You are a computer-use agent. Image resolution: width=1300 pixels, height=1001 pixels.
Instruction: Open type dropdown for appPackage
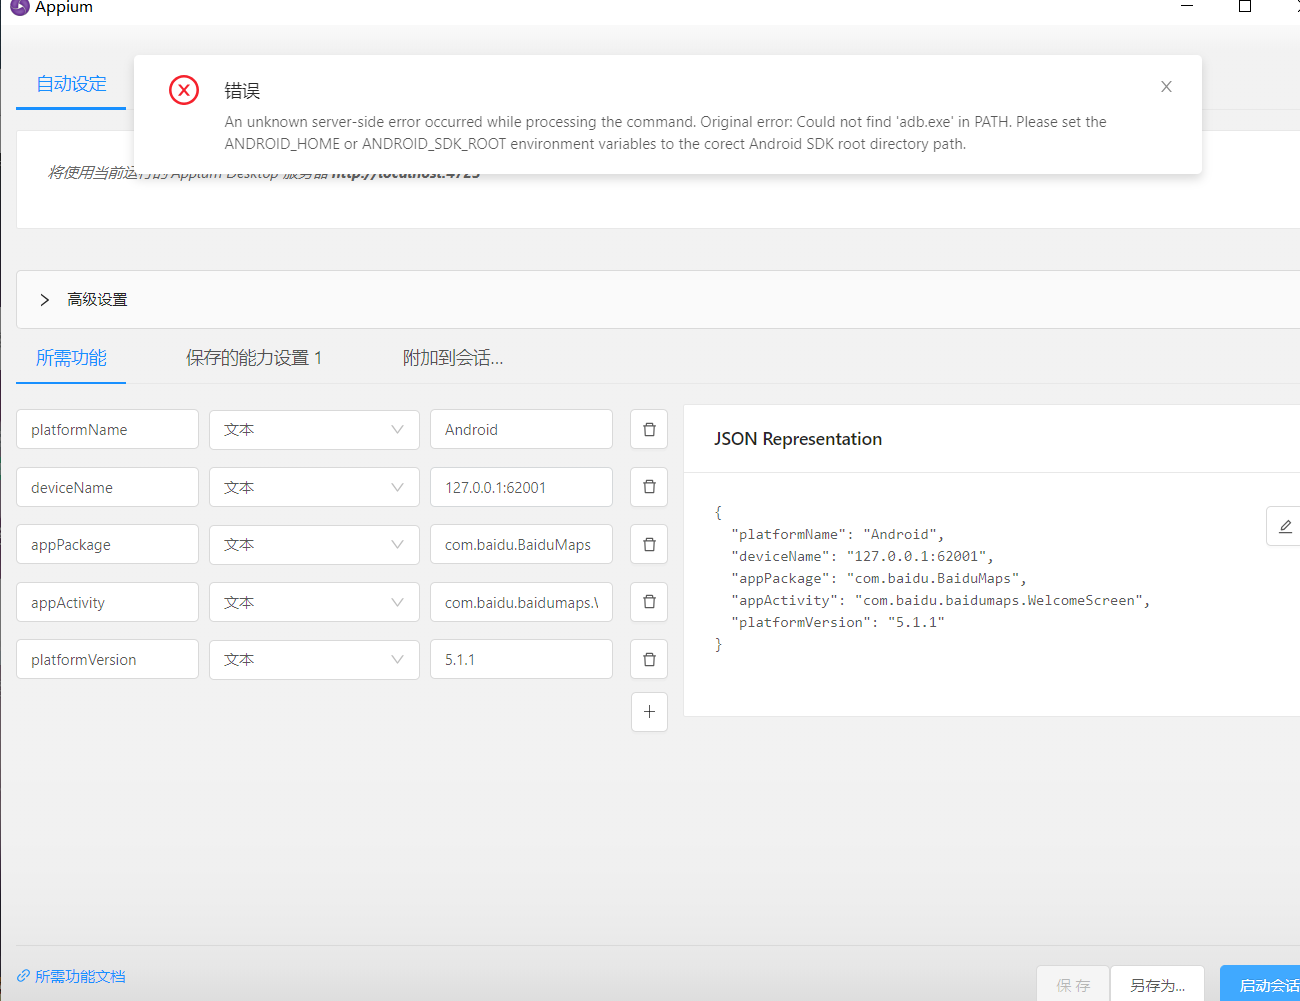pyautogui.click(x=314, y=544)
